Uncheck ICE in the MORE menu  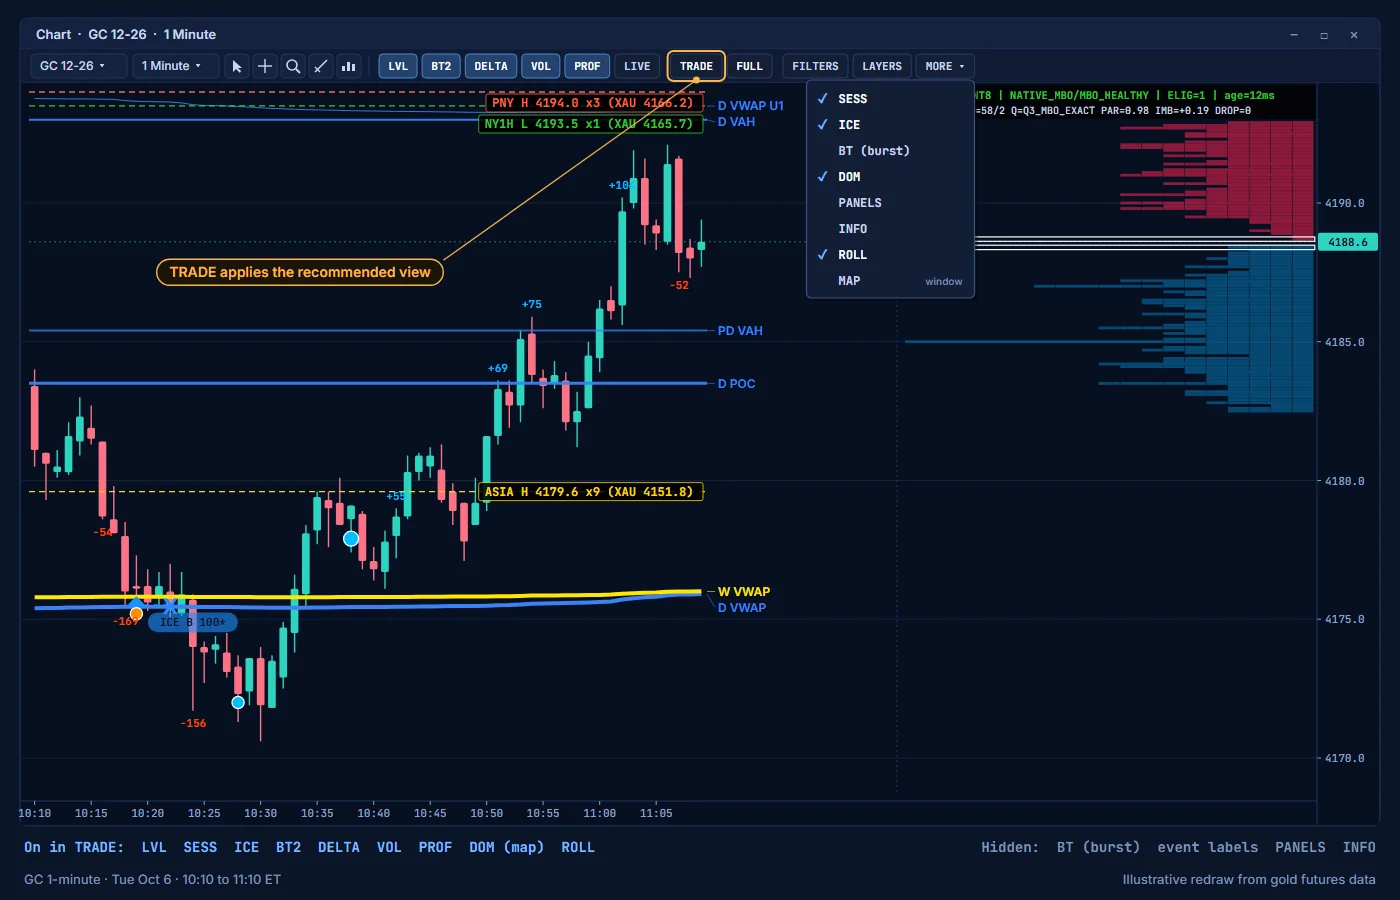[890, 125]
